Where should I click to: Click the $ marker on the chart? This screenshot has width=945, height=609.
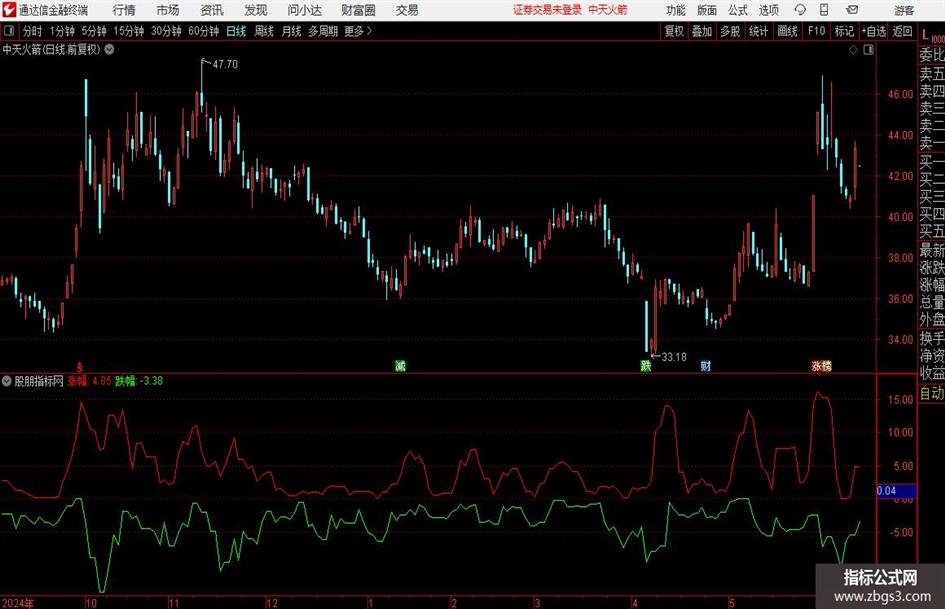point(80,366)
